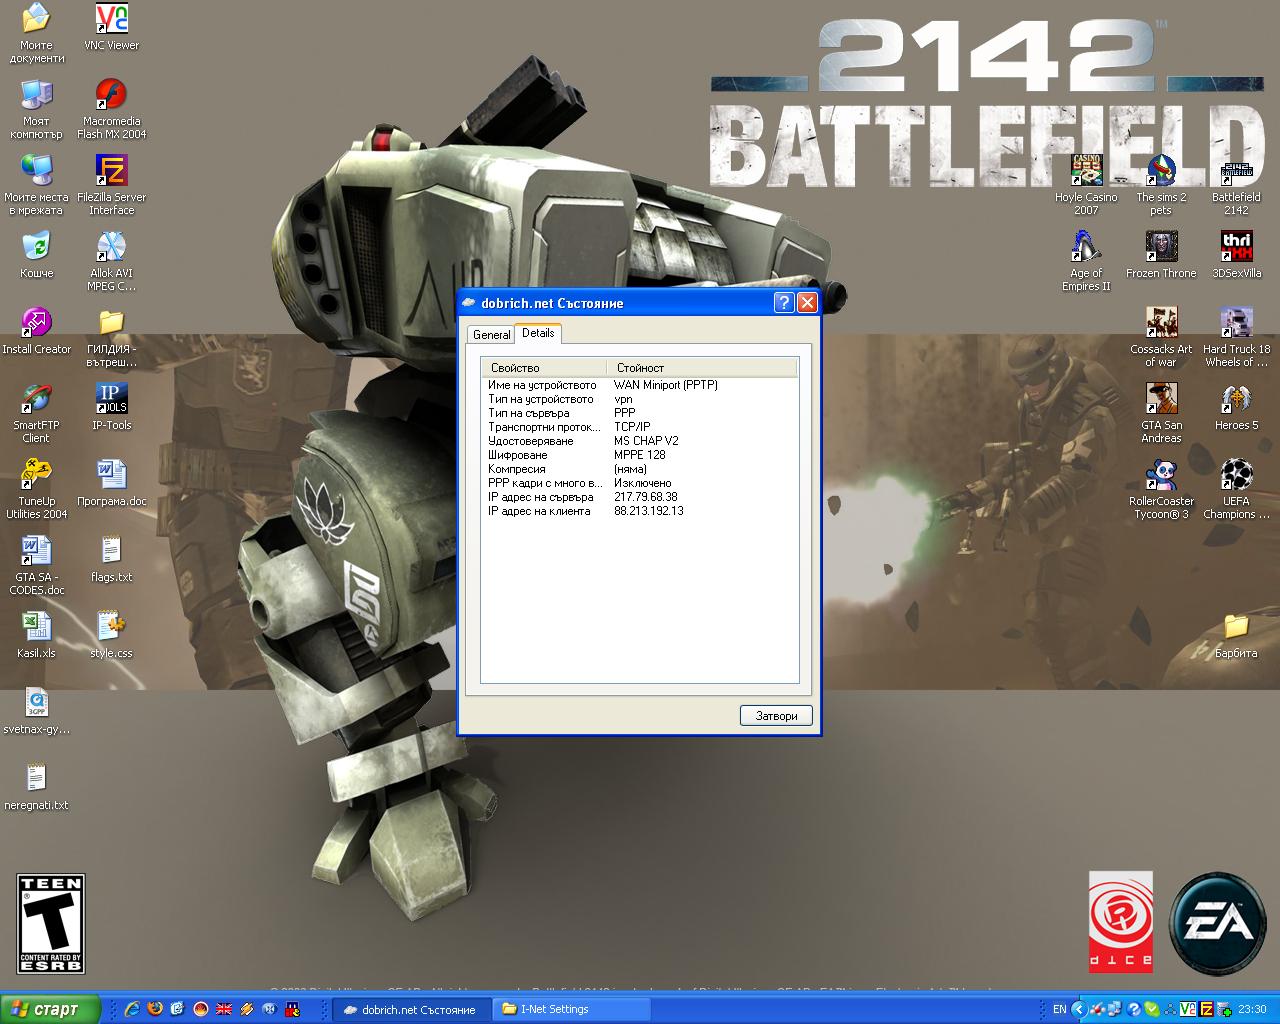1280x1024 pixels.
Task: Select the style.css file icon
Action: point(111,636)
